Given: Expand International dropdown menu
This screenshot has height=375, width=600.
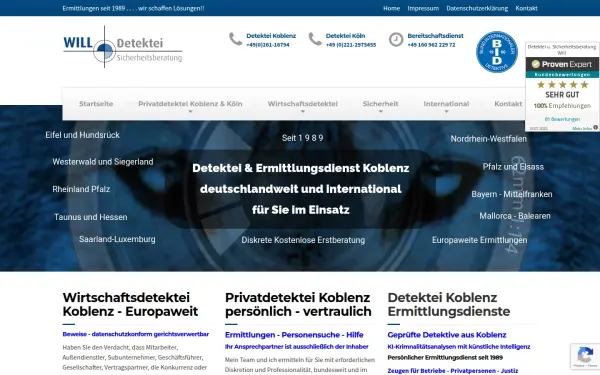Looking at the screenshot, I should pyautogui.click(x=446, y=104).
